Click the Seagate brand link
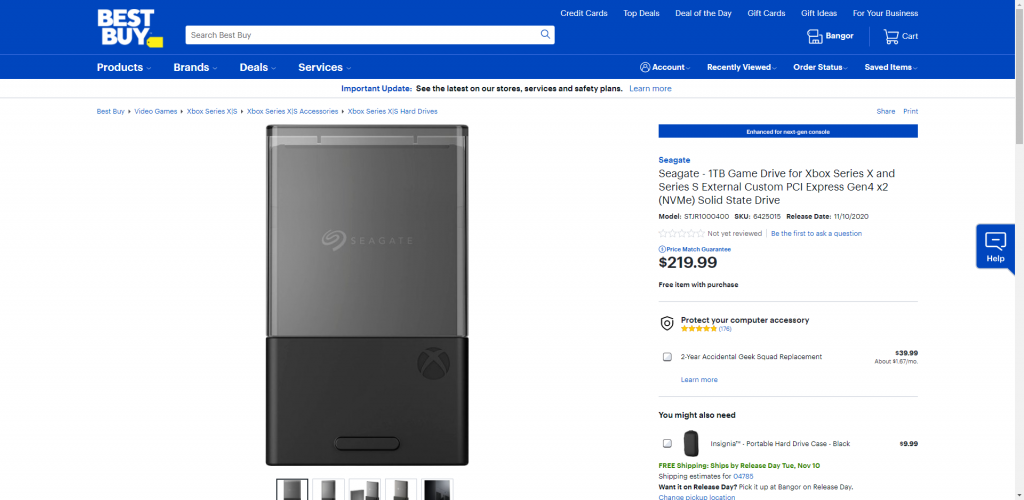 (674, 160)
